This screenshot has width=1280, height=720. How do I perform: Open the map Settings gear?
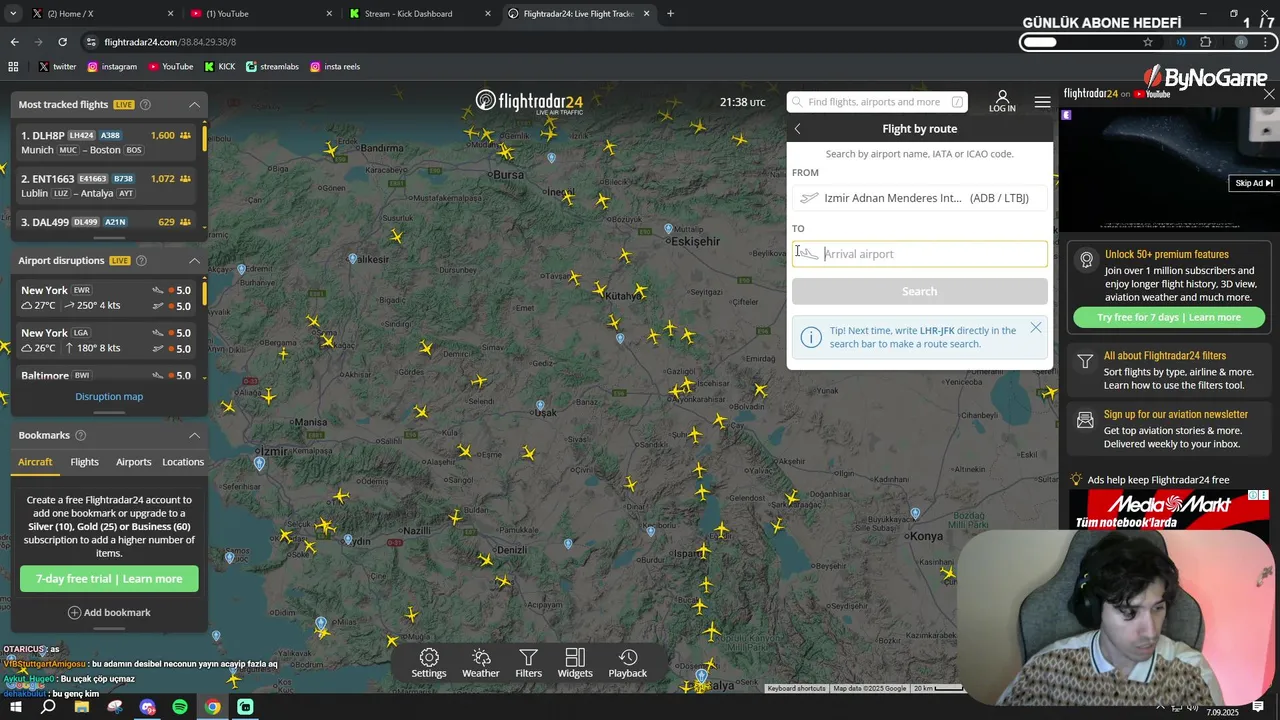[x=429, y=663]
